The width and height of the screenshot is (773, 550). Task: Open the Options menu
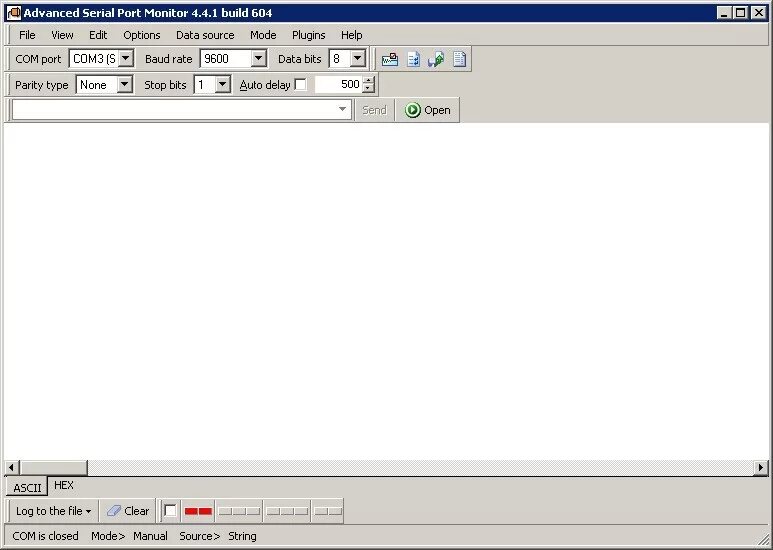pyautogui.click(x=141, y=35)
